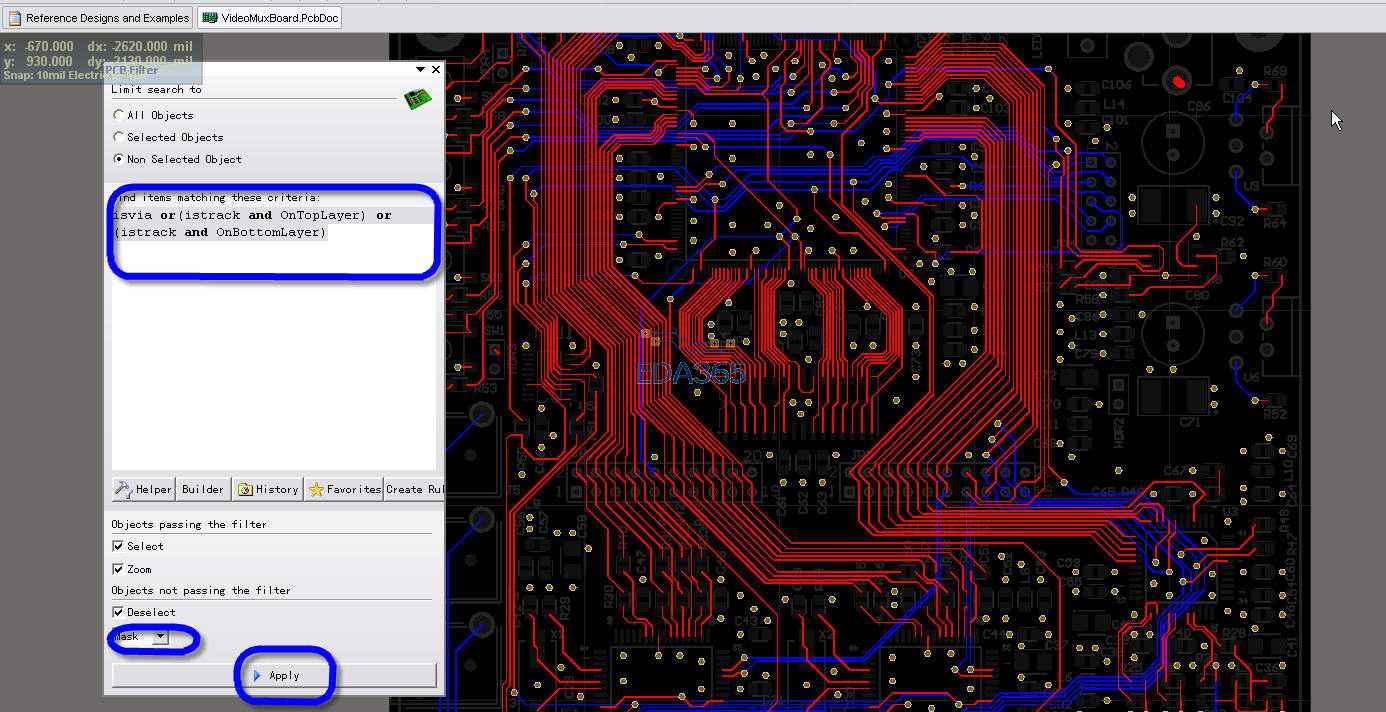Open the PCB Filter panel options arrow

(420, 70)
